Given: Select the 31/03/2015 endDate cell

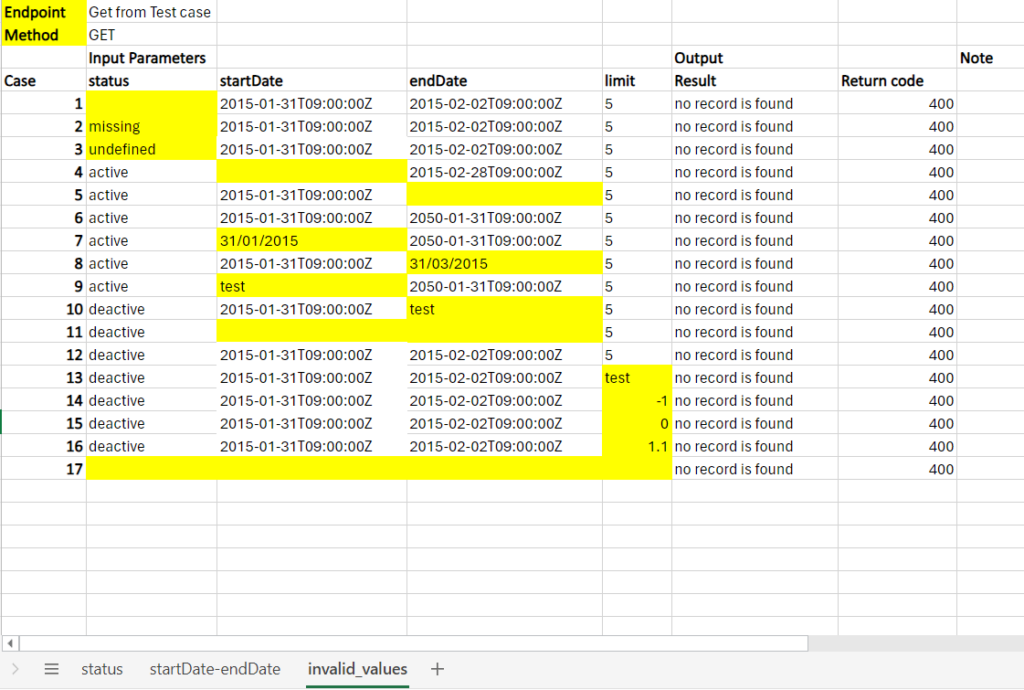Looking at the screenshot, I should point(504,264).
